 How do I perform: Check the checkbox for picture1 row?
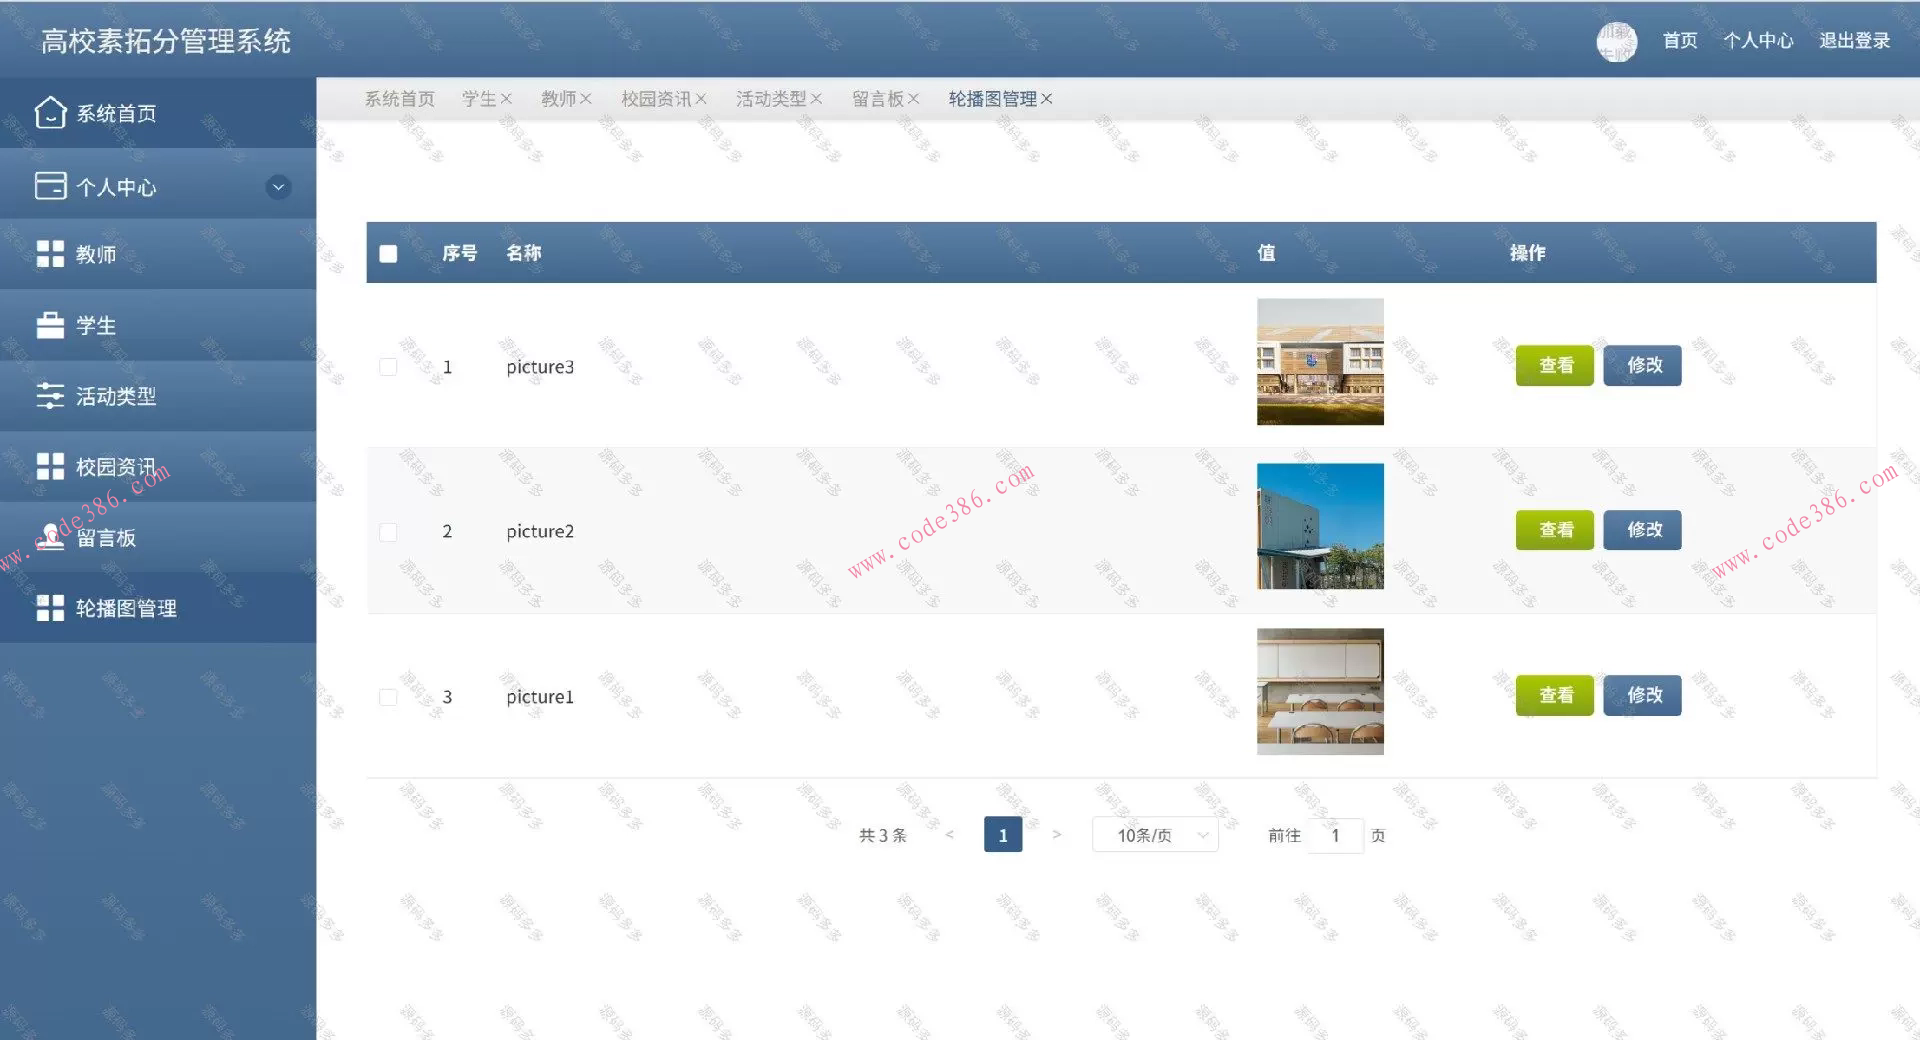point(388,697)
